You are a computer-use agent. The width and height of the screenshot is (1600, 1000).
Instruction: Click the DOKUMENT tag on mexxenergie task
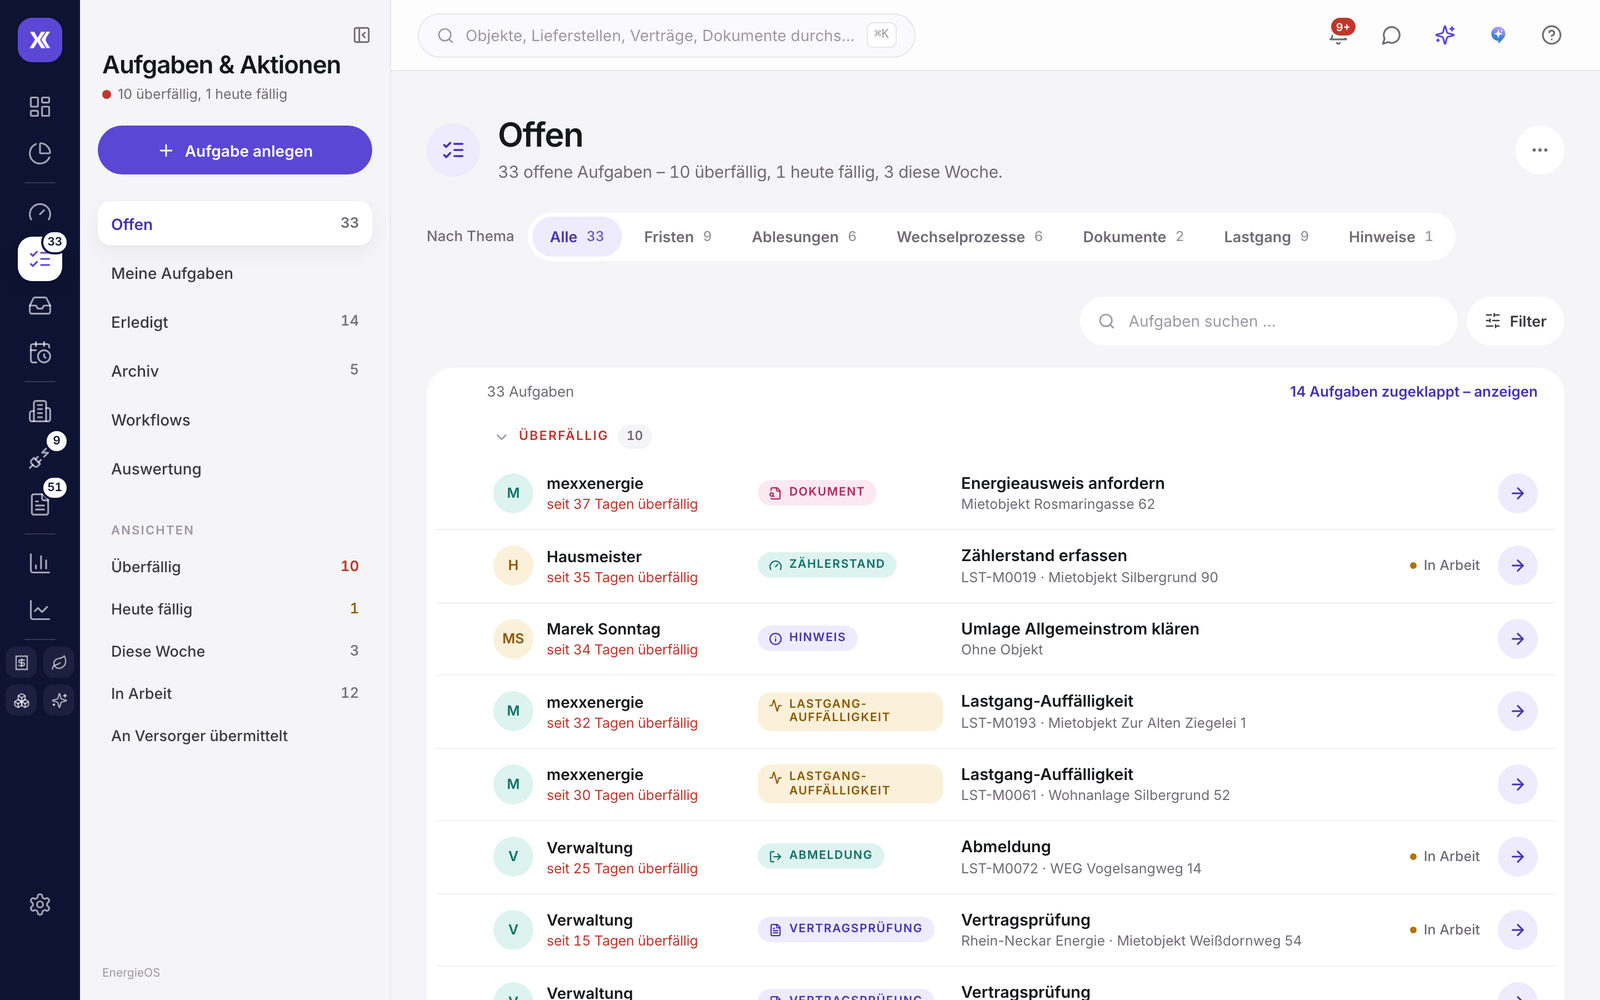pyautogui.click(x=816, y=492)
